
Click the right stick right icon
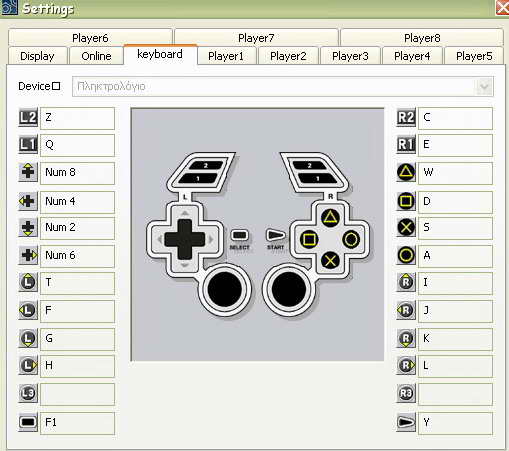(x=406, y=365)
